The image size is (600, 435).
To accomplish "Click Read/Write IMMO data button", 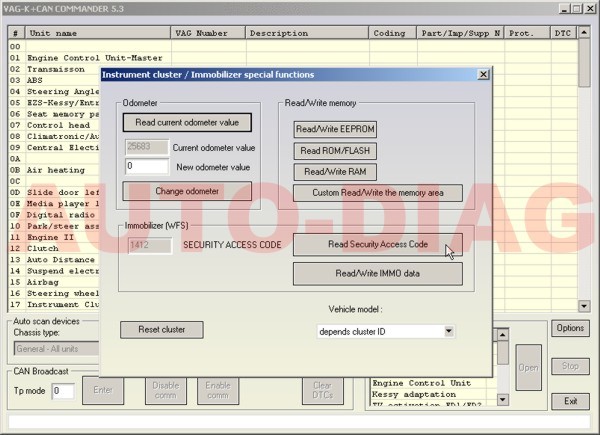I will 378,274.
